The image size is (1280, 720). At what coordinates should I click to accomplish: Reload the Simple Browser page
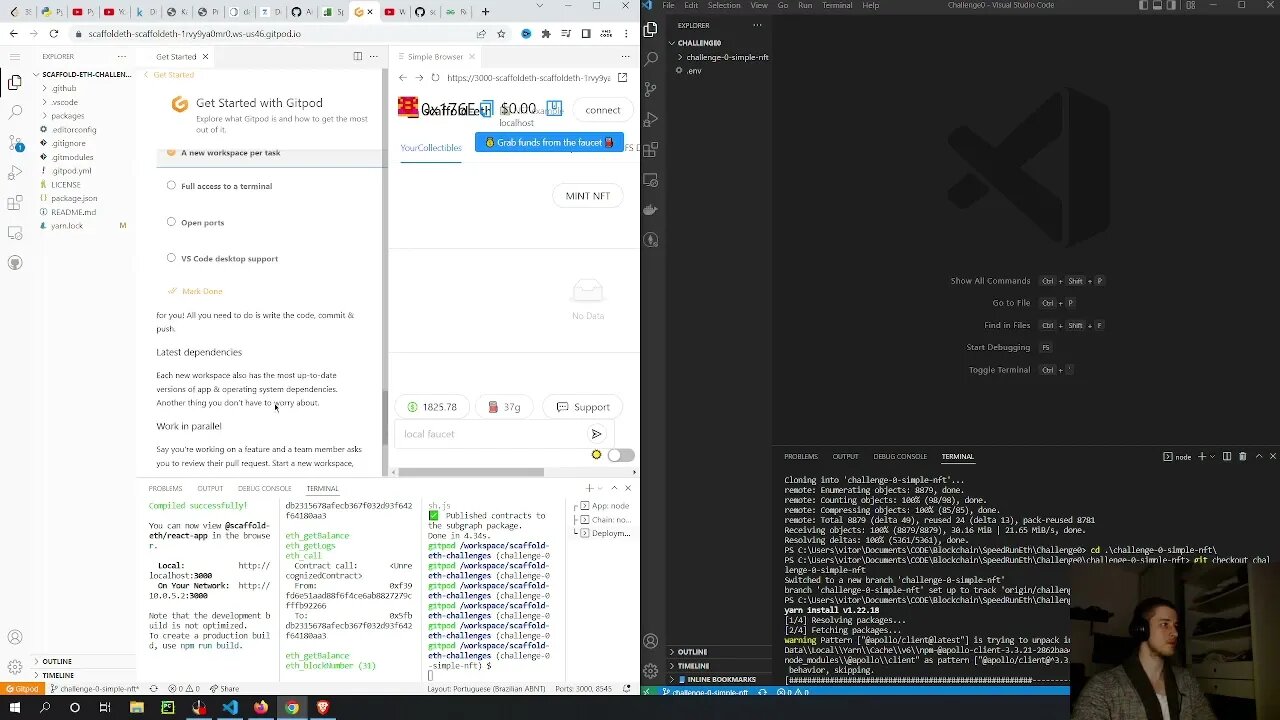435,77
